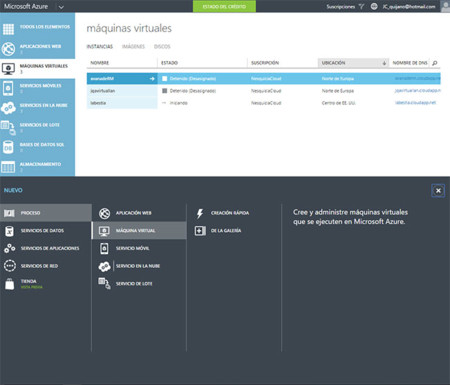Screen dimensions: 450x385
Task: Open labestia cloudapp DNS link
Action: click(x=415, y=103)
